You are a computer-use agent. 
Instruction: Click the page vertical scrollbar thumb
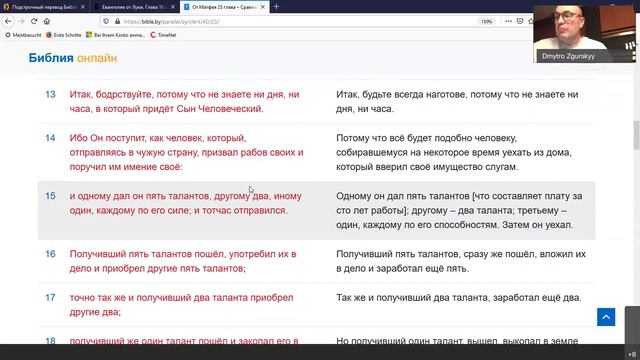click(636, 135)
